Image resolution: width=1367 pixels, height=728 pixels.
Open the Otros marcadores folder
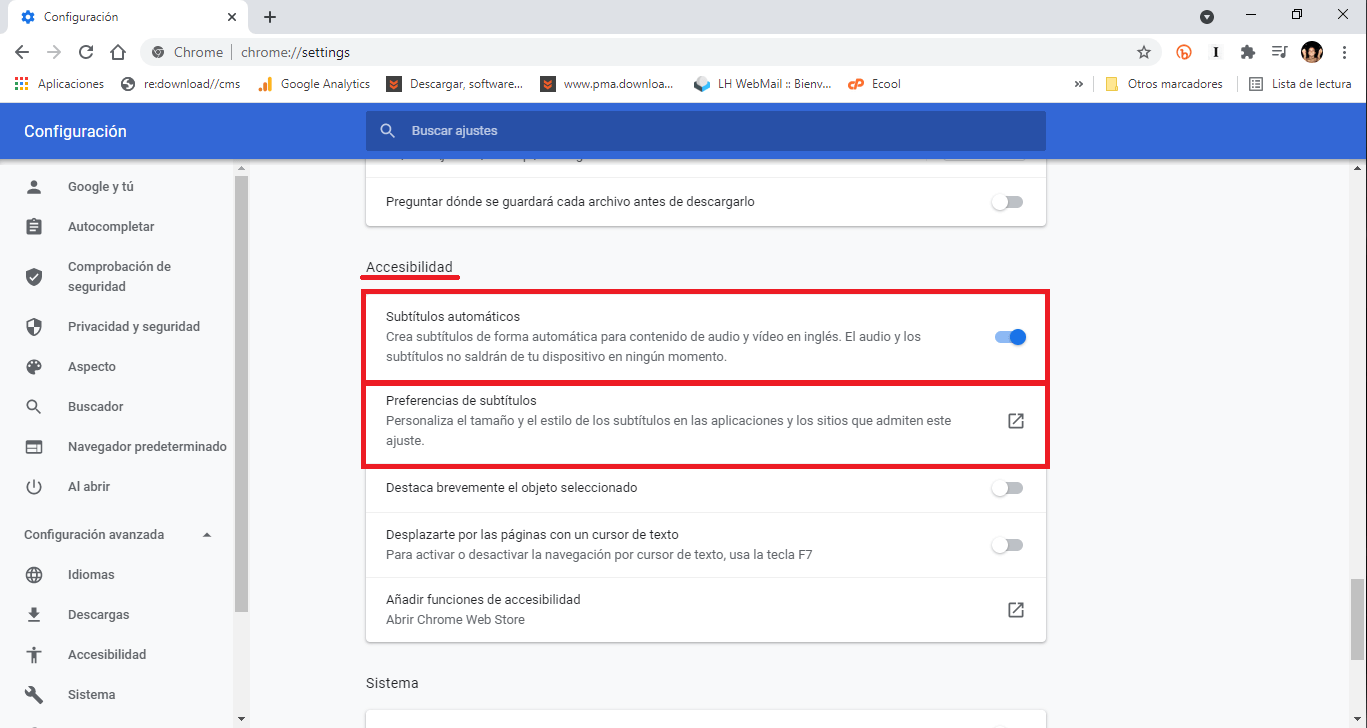pyautogui.click(x=1164, y=84)
